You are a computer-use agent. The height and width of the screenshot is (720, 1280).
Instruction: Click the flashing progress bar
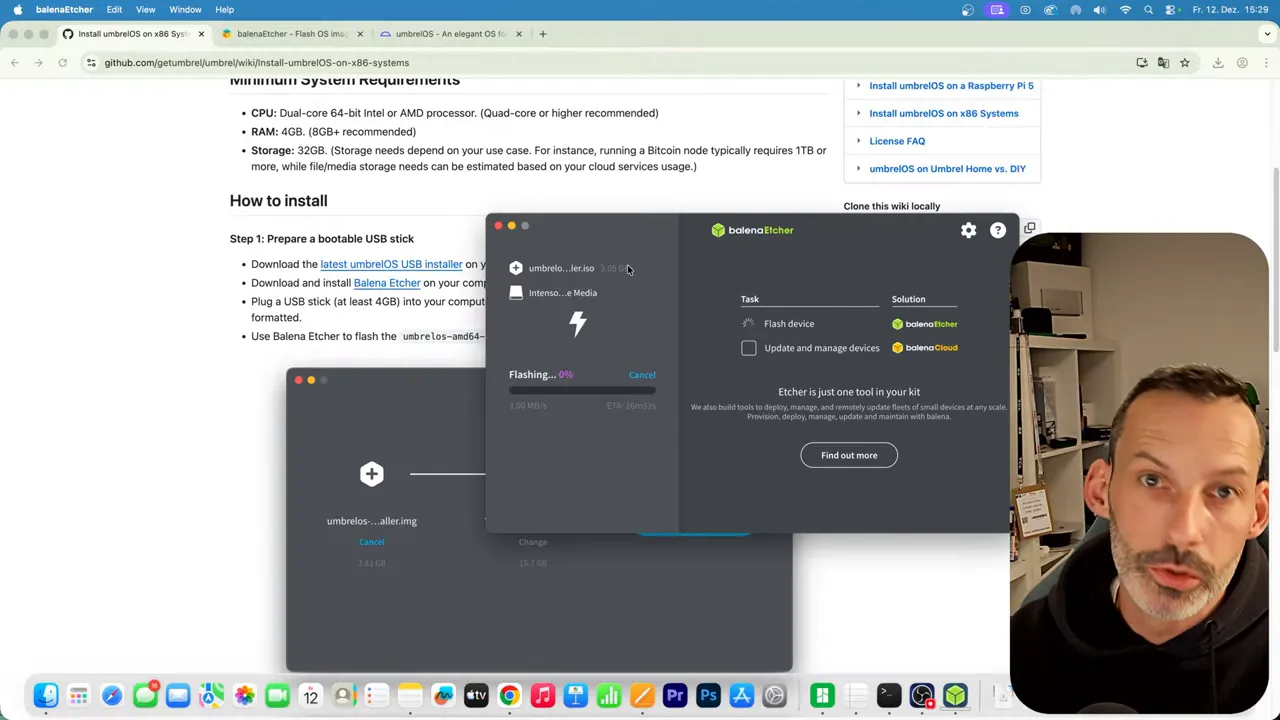pos(580,390)
